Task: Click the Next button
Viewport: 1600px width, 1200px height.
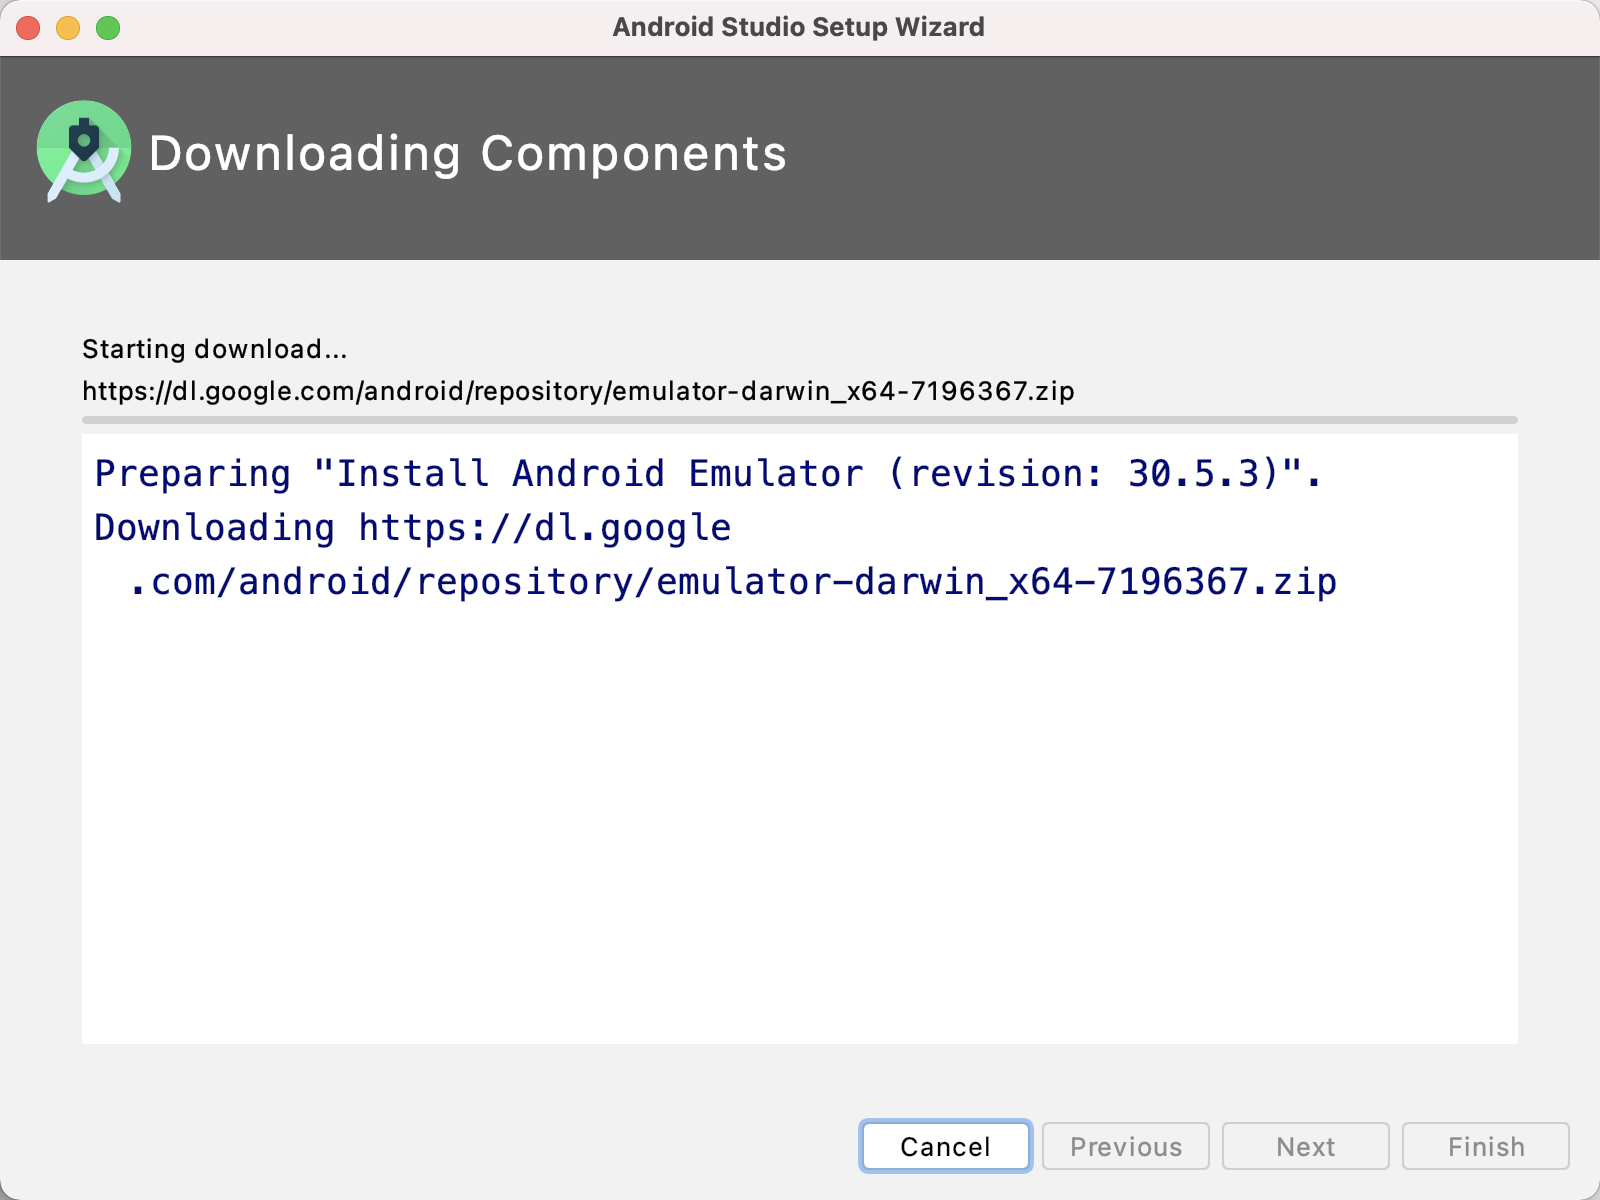Action: (x=1305, y=1146)
